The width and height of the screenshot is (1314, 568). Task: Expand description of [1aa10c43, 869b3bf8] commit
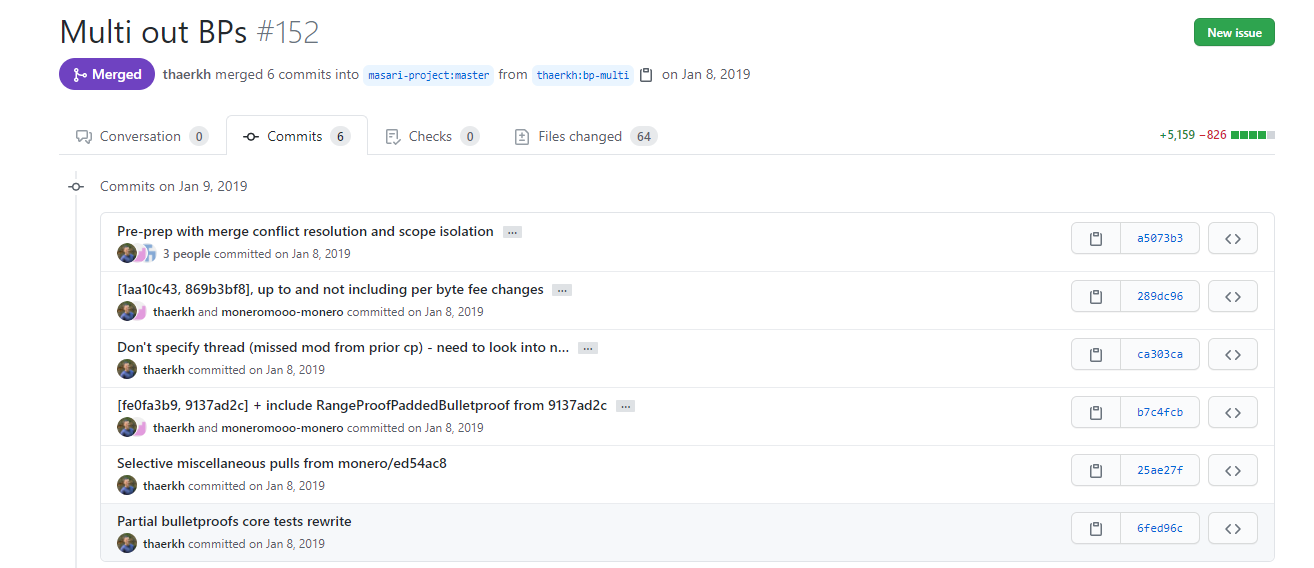click(562, 290)
